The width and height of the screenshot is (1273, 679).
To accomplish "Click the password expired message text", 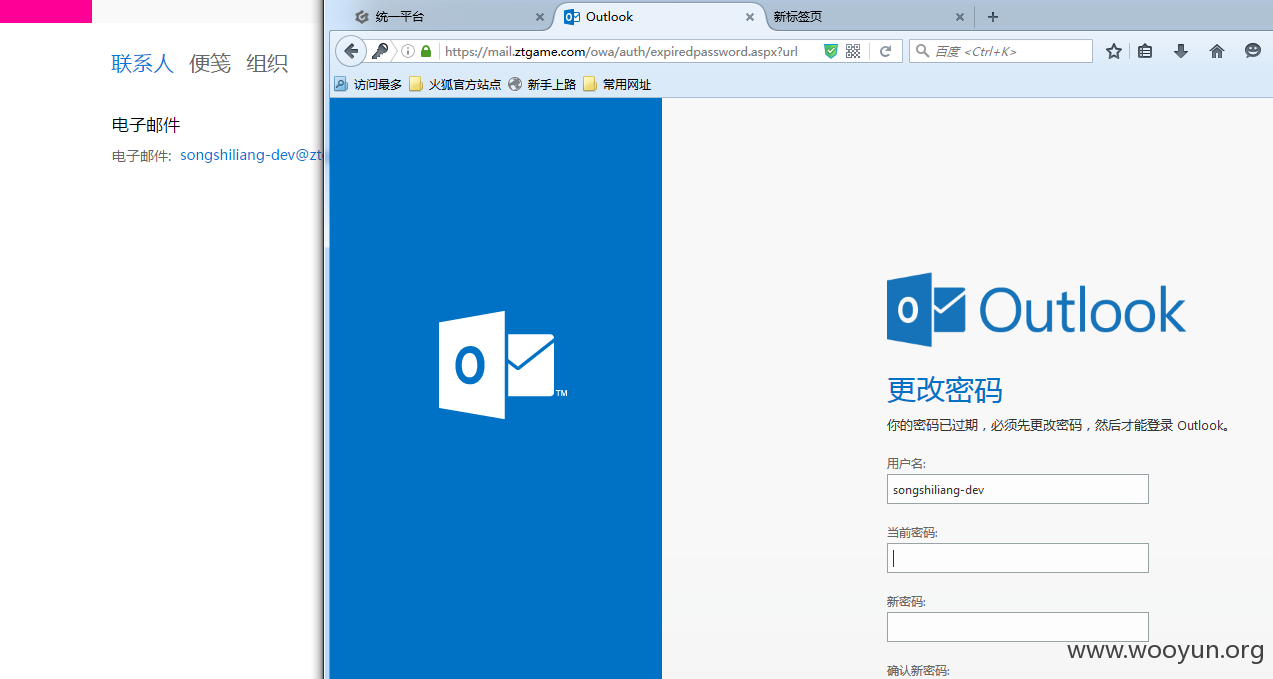I will tap(1058, 425).
